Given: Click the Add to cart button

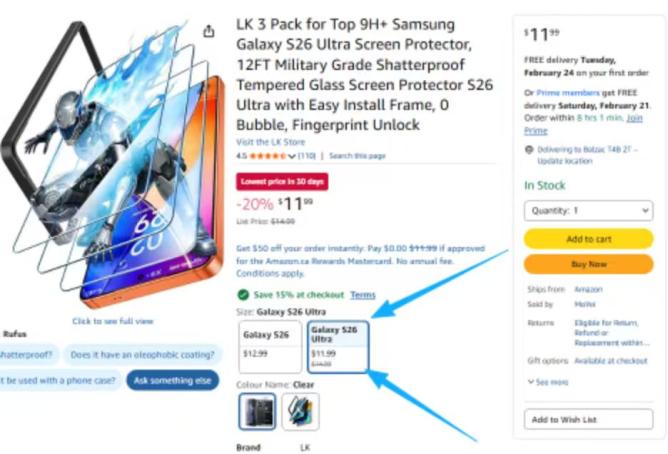Looking at the screenshot, I should point(587,239).
